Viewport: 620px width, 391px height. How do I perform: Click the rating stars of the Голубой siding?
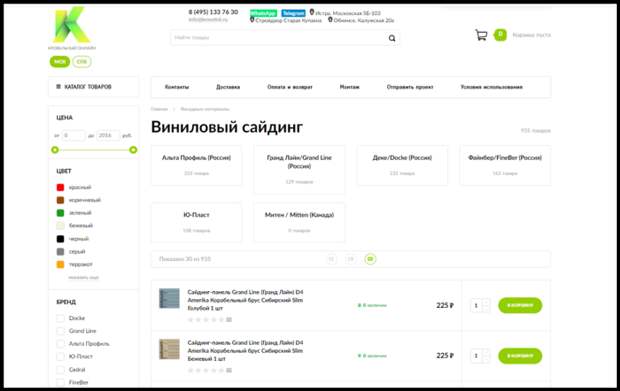(206, 319)
